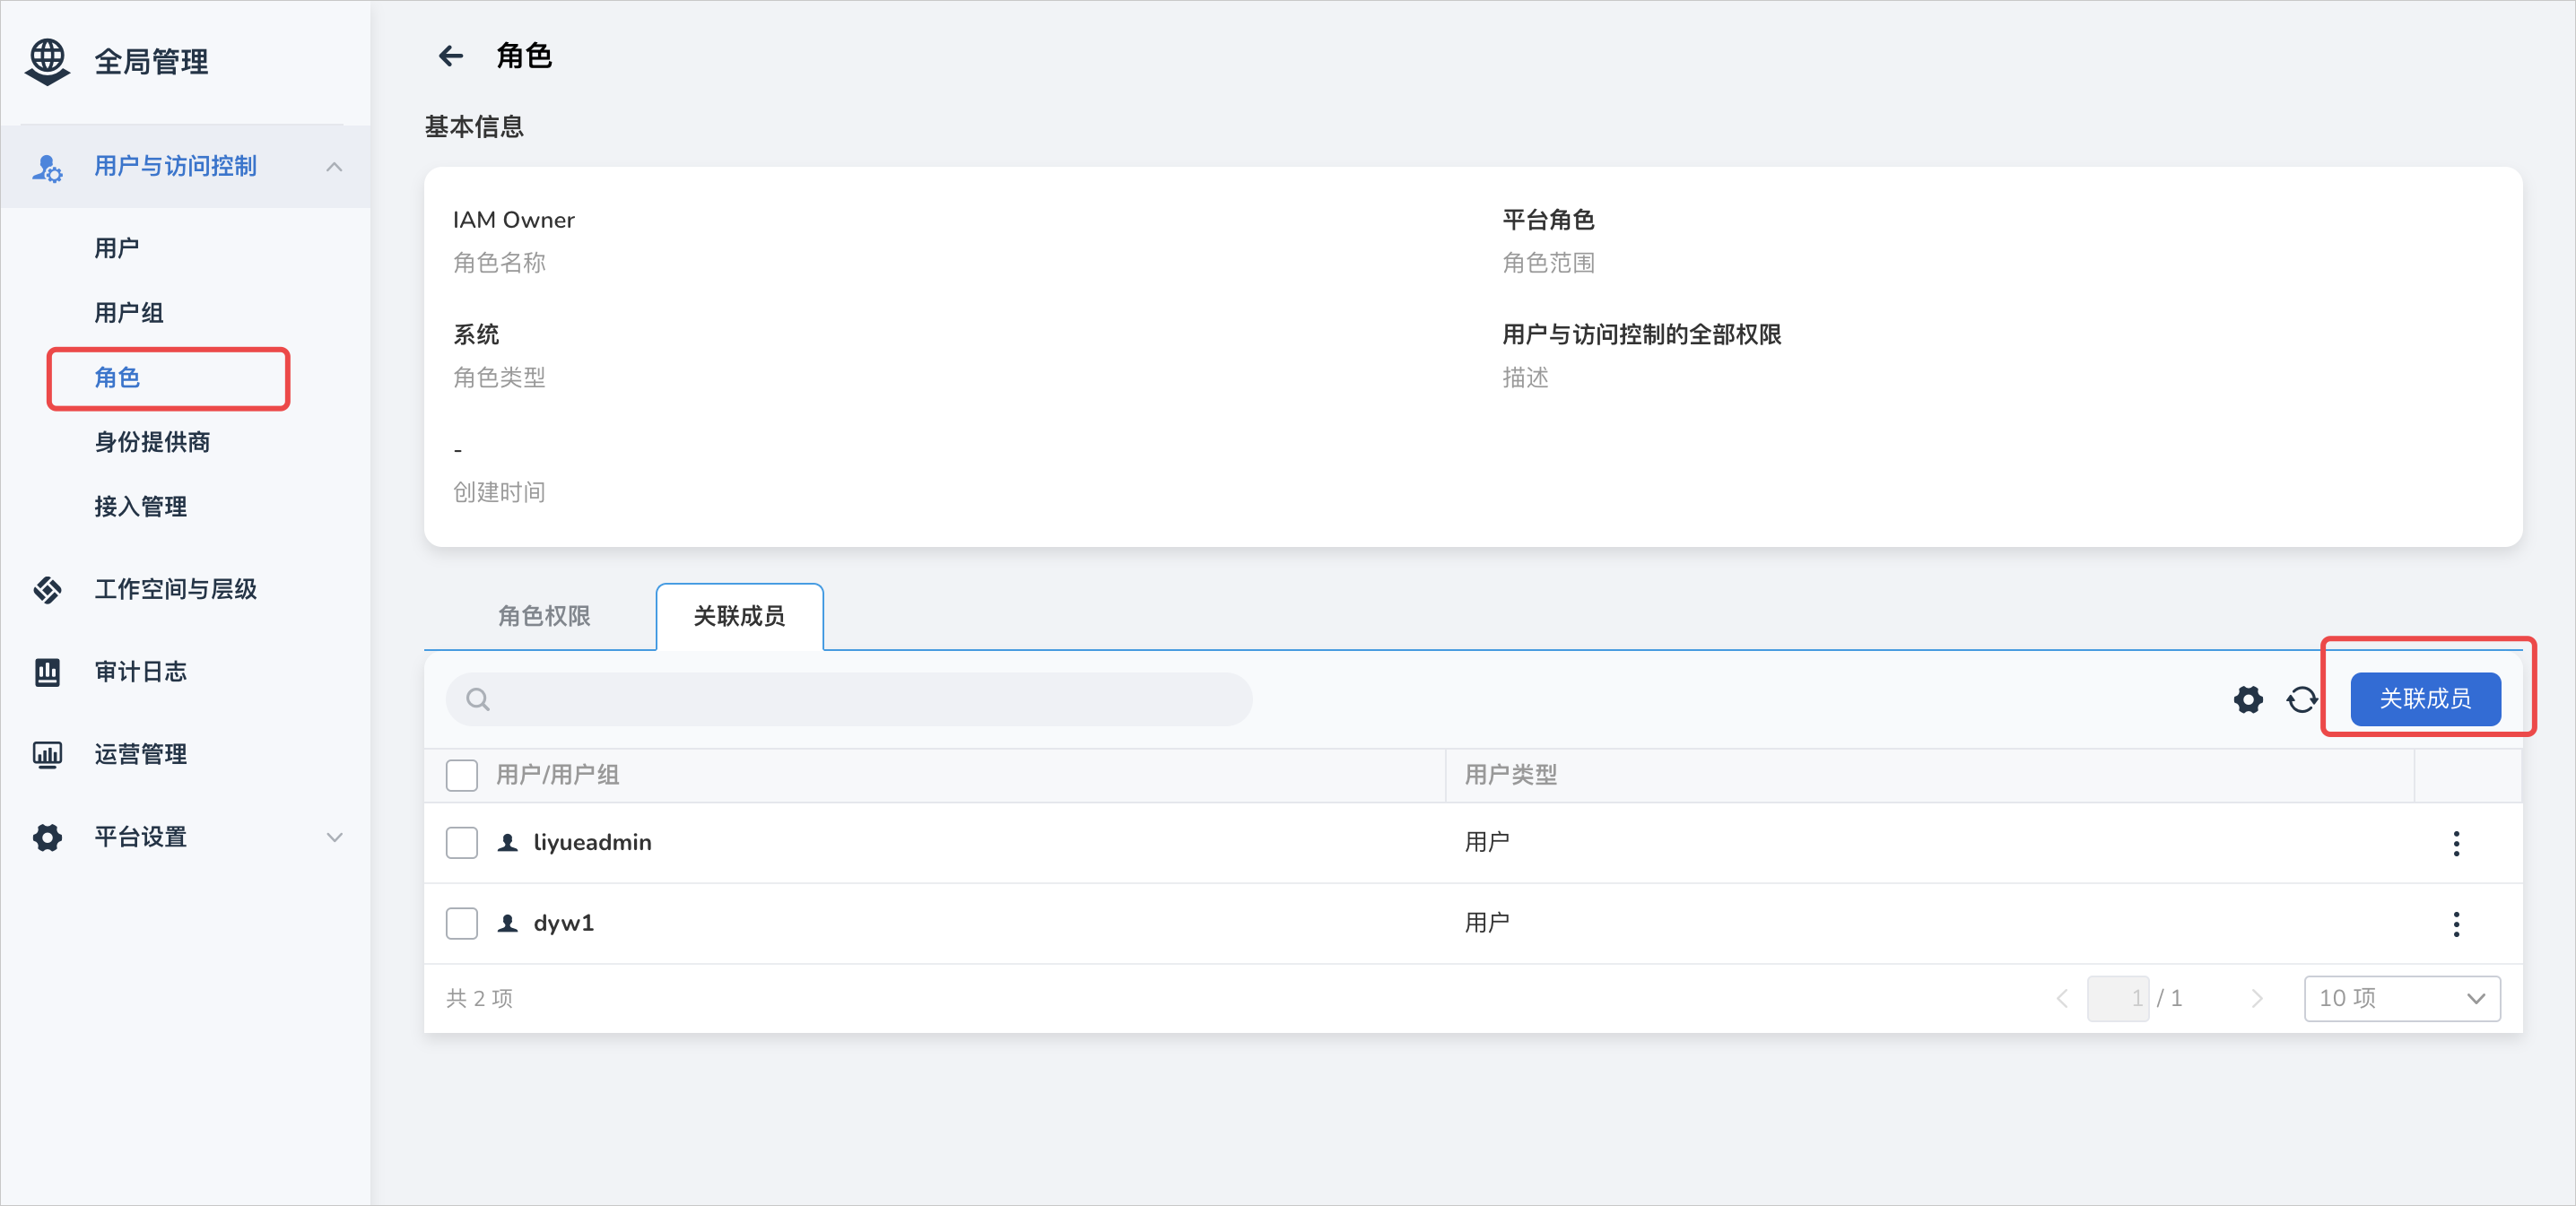Click the dyw1 member name

pyautogui.click(x=564, y=923)
